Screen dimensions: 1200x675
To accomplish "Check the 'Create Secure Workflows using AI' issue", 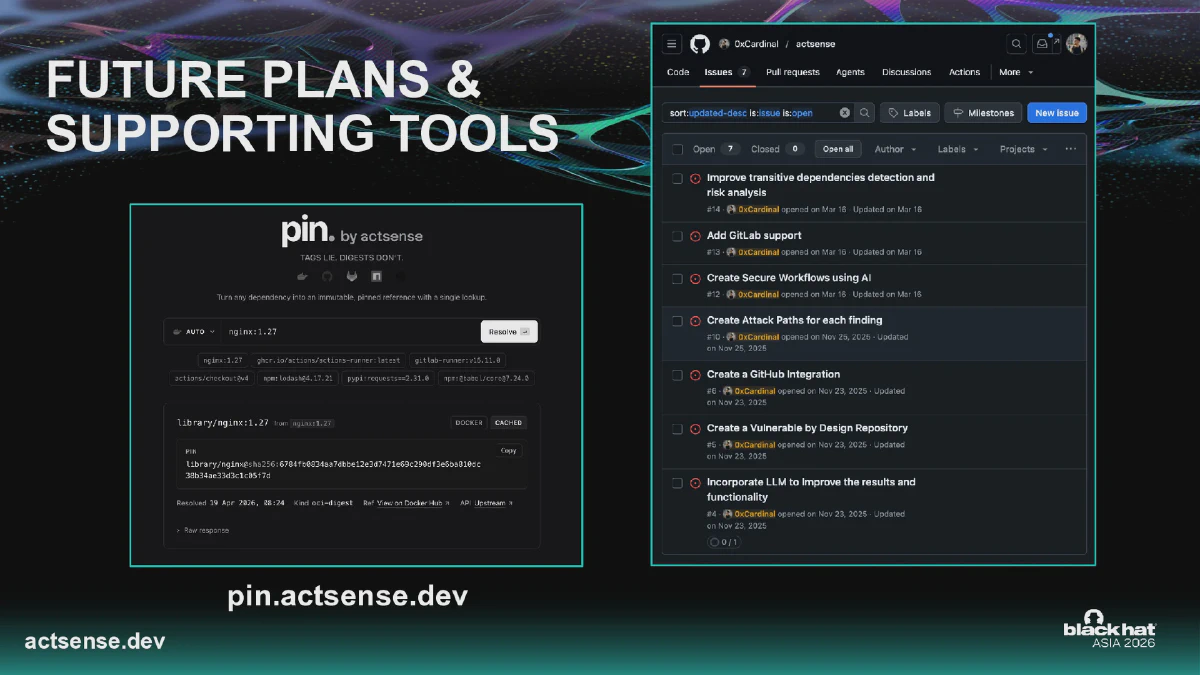I will tap(677, 278).
